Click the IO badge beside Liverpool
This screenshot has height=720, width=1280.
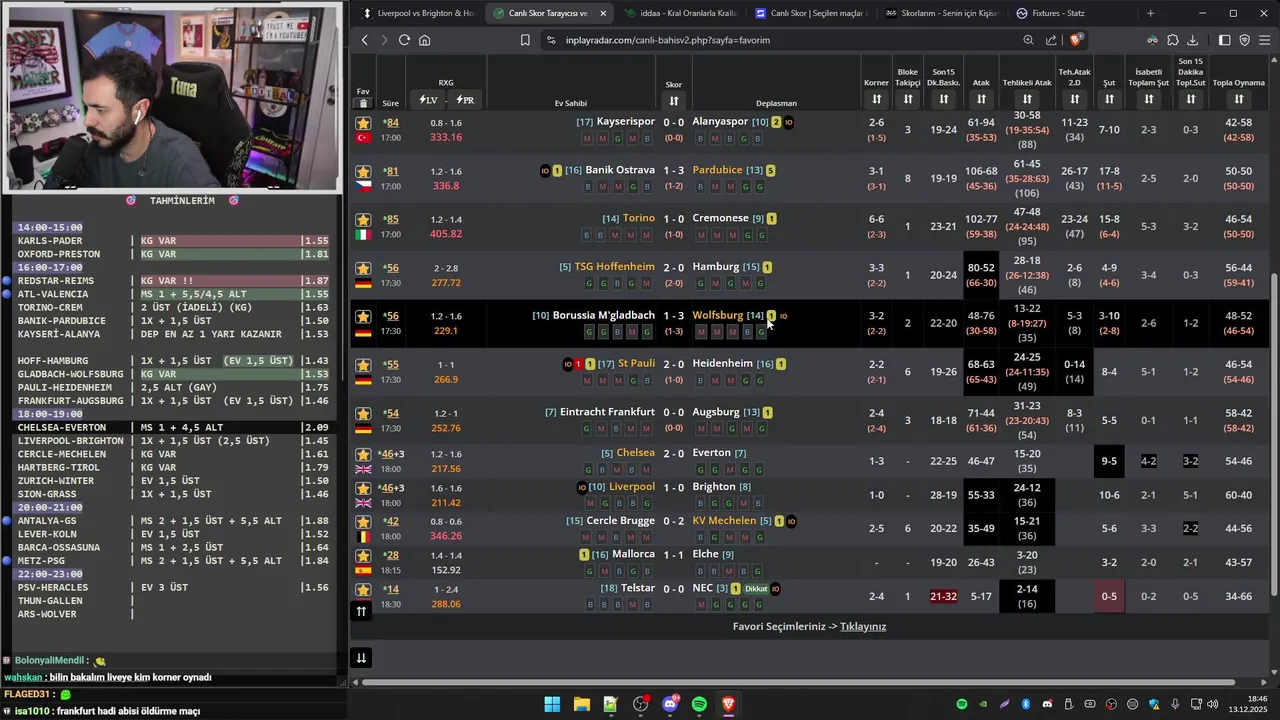(582, 488)
